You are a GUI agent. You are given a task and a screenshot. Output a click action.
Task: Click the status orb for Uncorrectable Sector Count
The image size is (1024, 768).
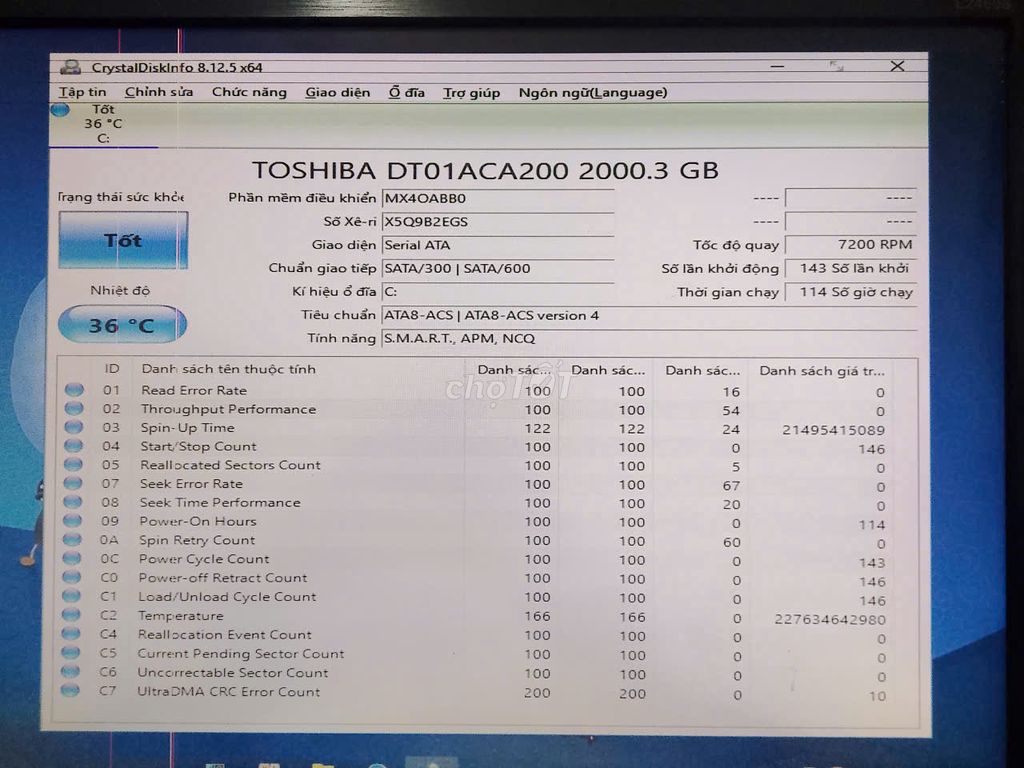coord(70,672)
